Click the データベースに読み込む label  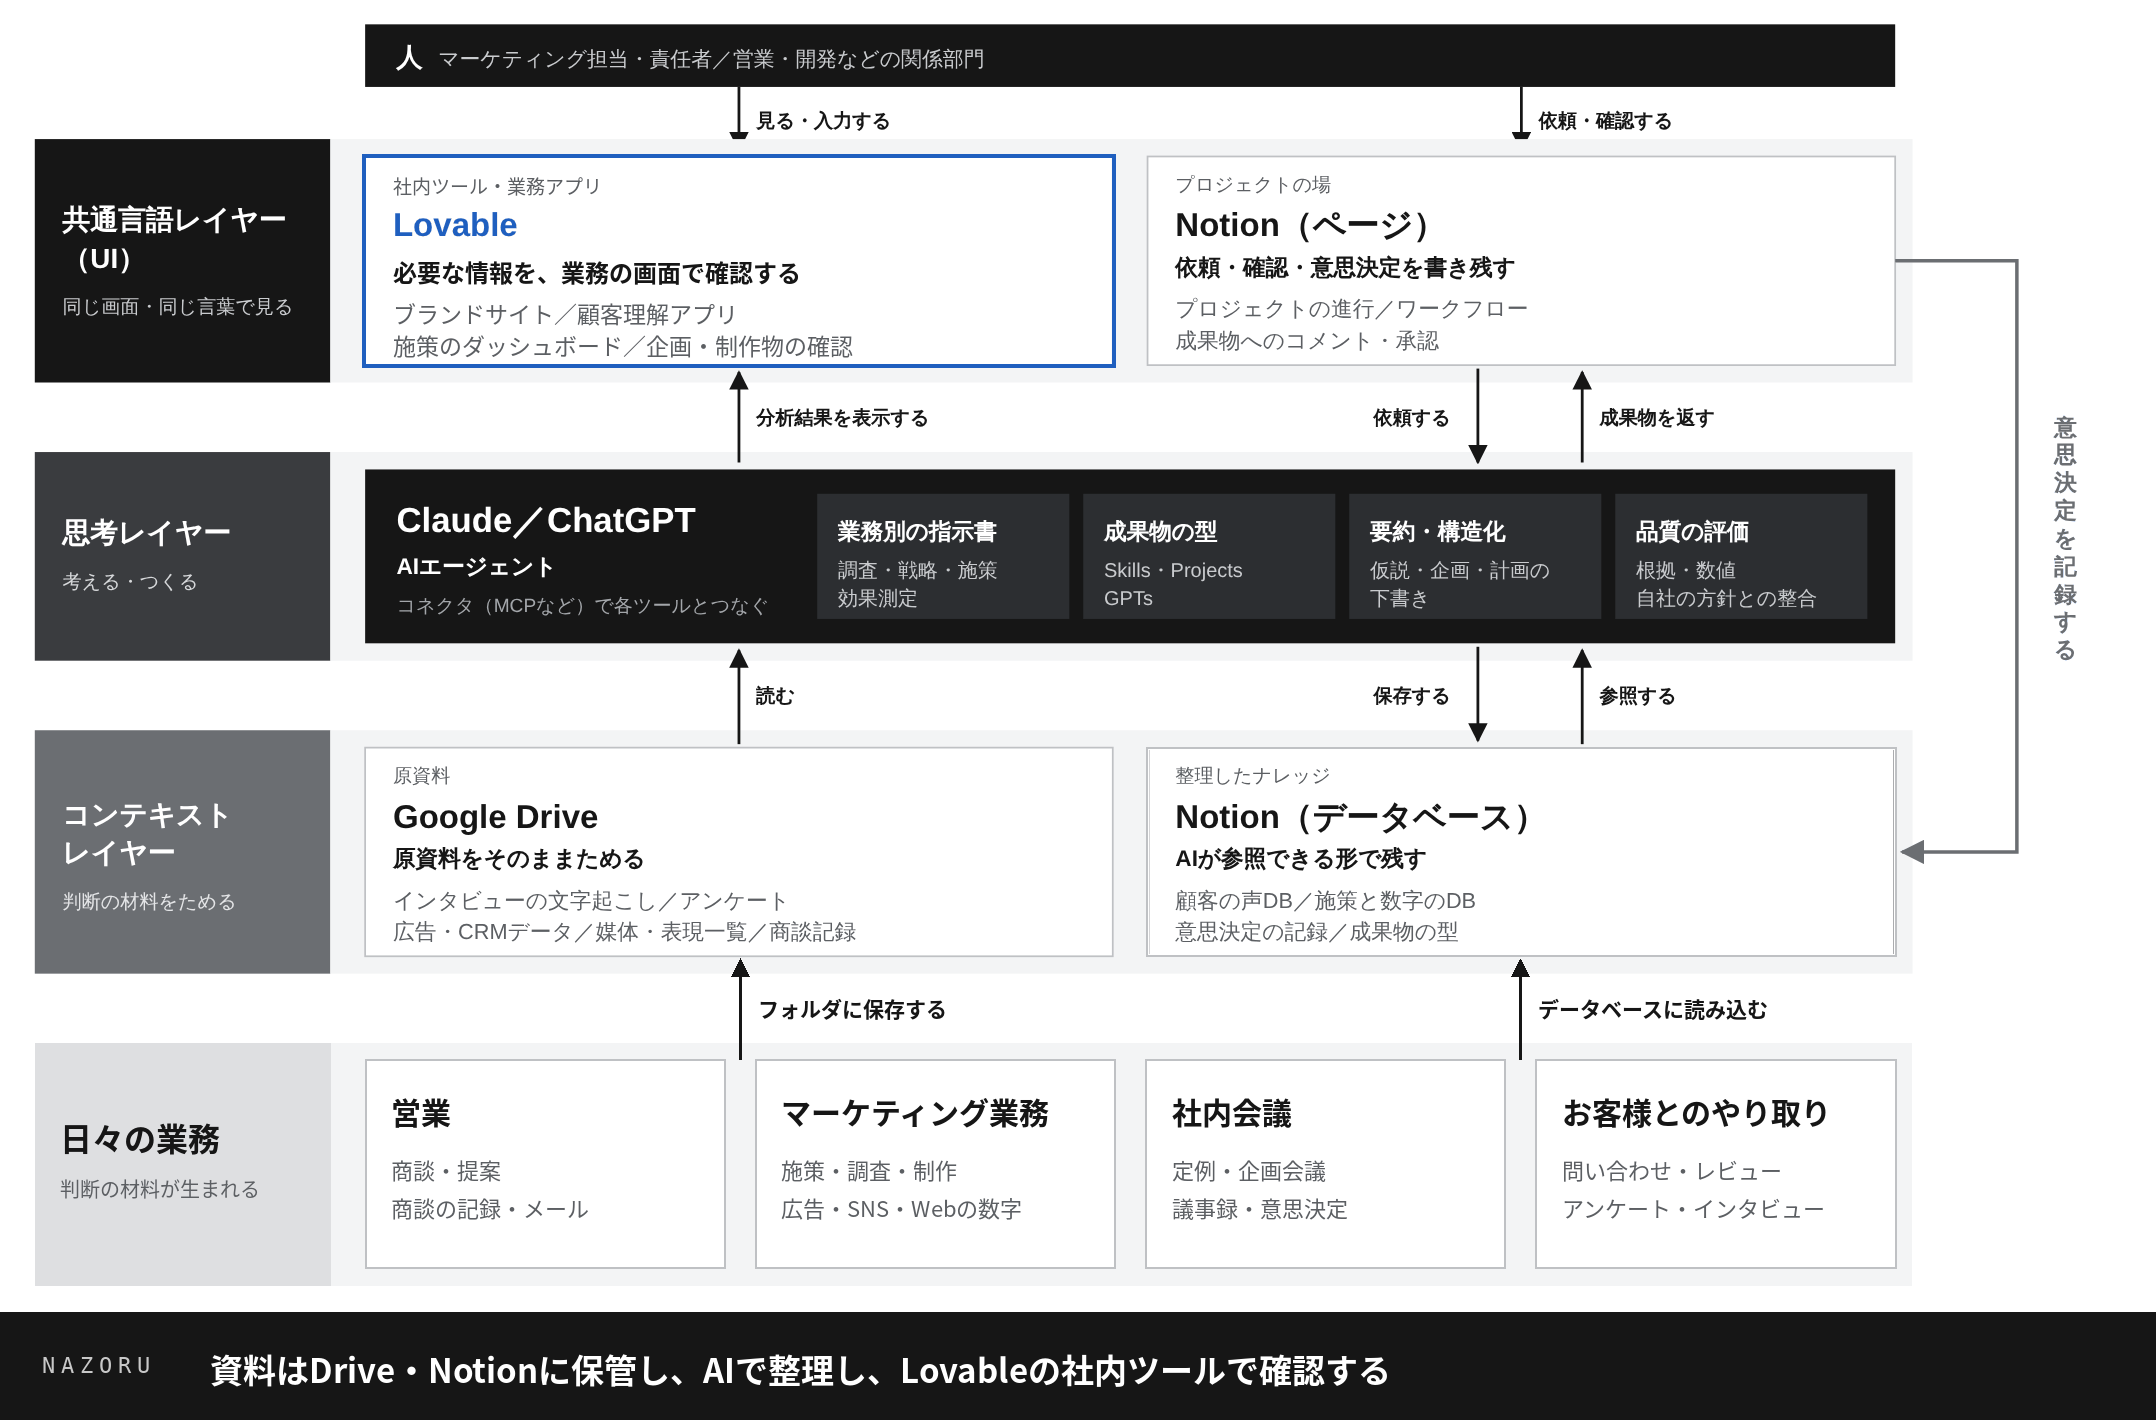pos(1652,1010)
